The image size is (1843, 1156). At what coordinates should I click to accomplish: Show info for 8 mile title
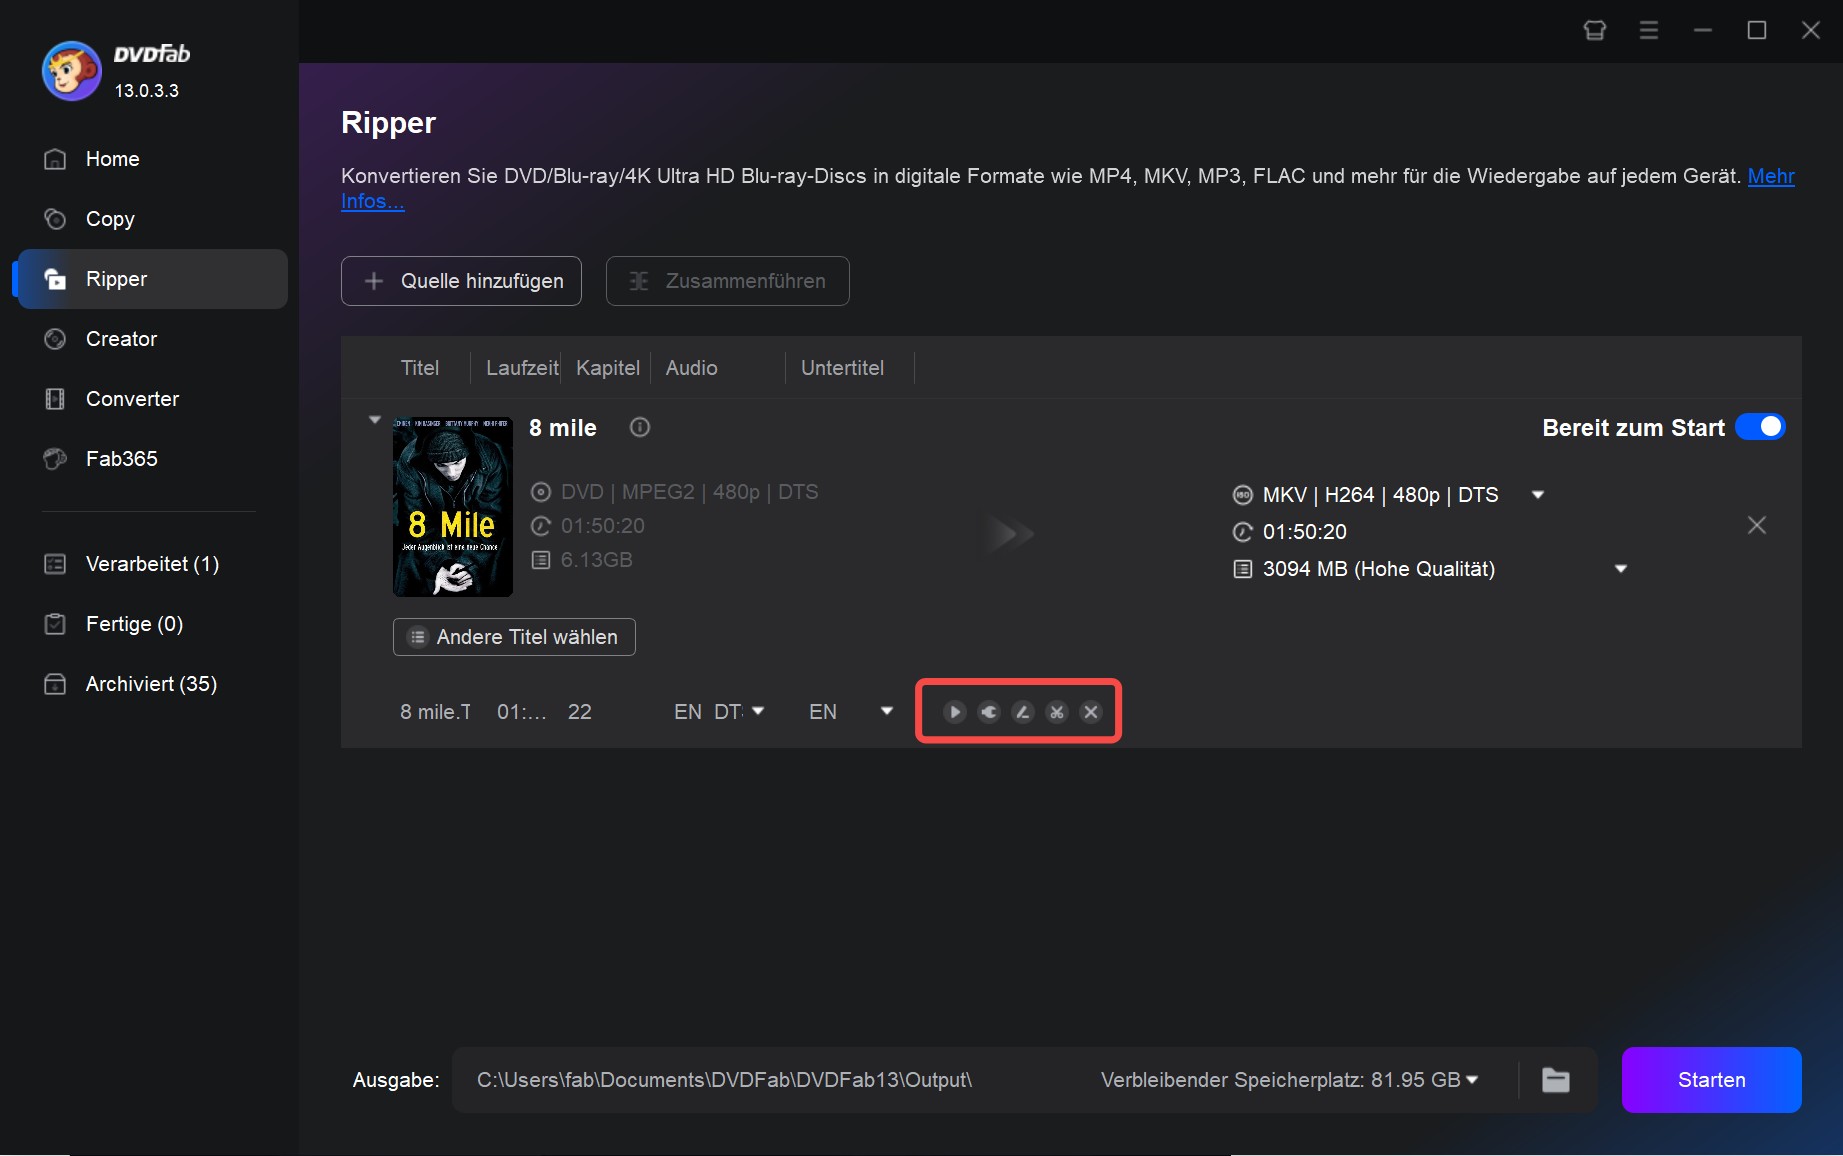(640, 428)
